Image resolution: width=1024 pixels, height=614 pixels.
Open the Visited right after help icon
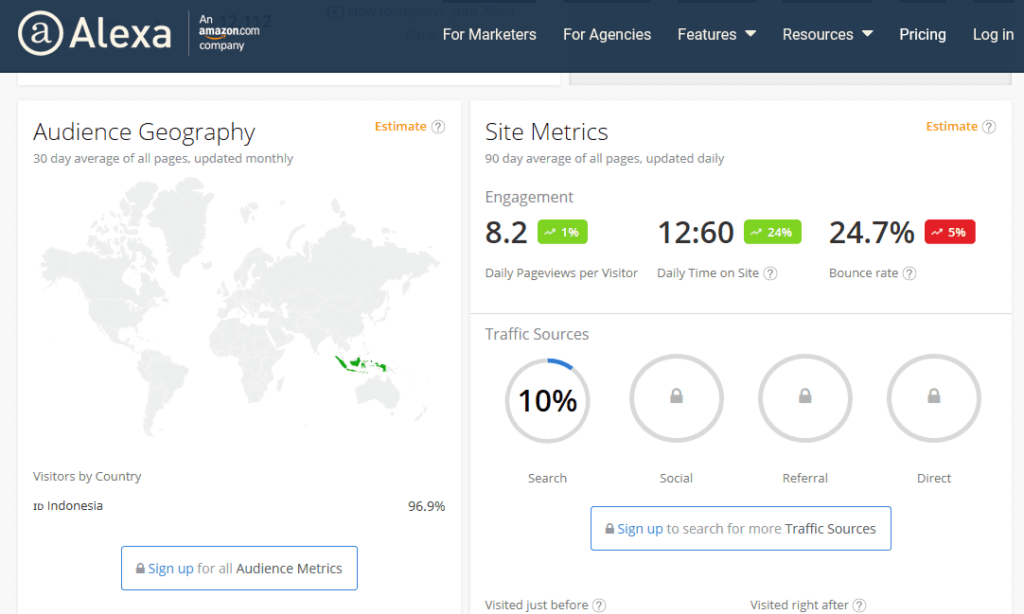coord(859,606)
